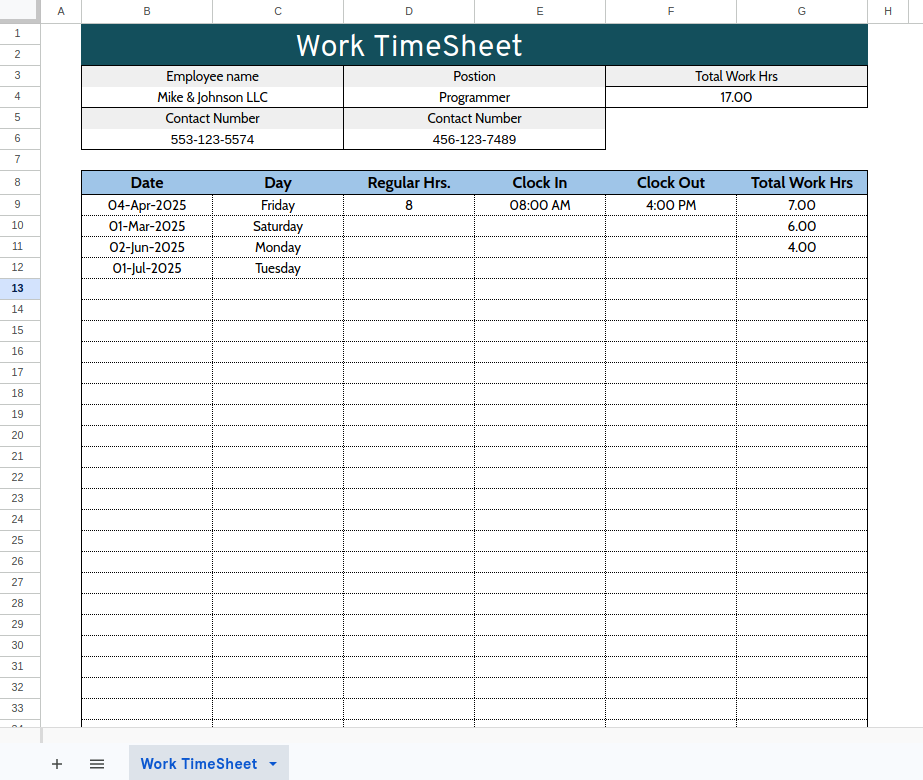The width and height of the screenshot is (923, 780).
Task: Click the Total Work Hrs table header in row 8
Action: coord(802,182)
